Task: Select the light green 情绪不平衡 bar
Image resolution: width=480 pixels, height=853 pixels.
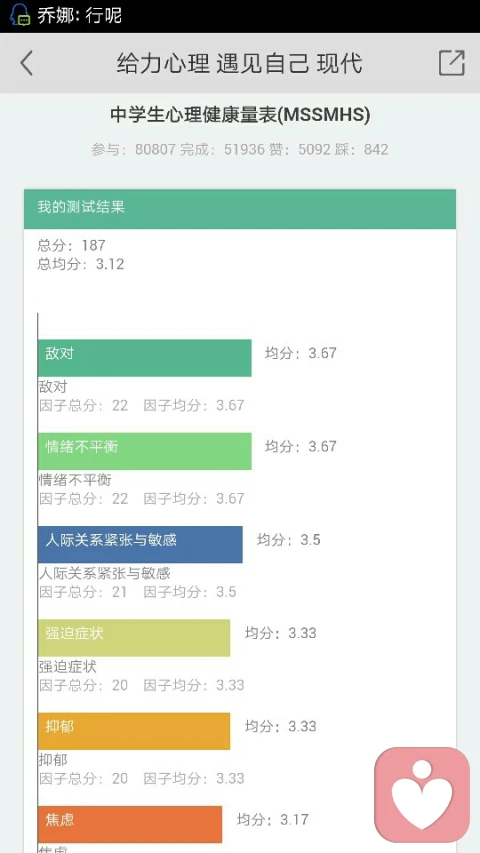Action: (145, 451)
